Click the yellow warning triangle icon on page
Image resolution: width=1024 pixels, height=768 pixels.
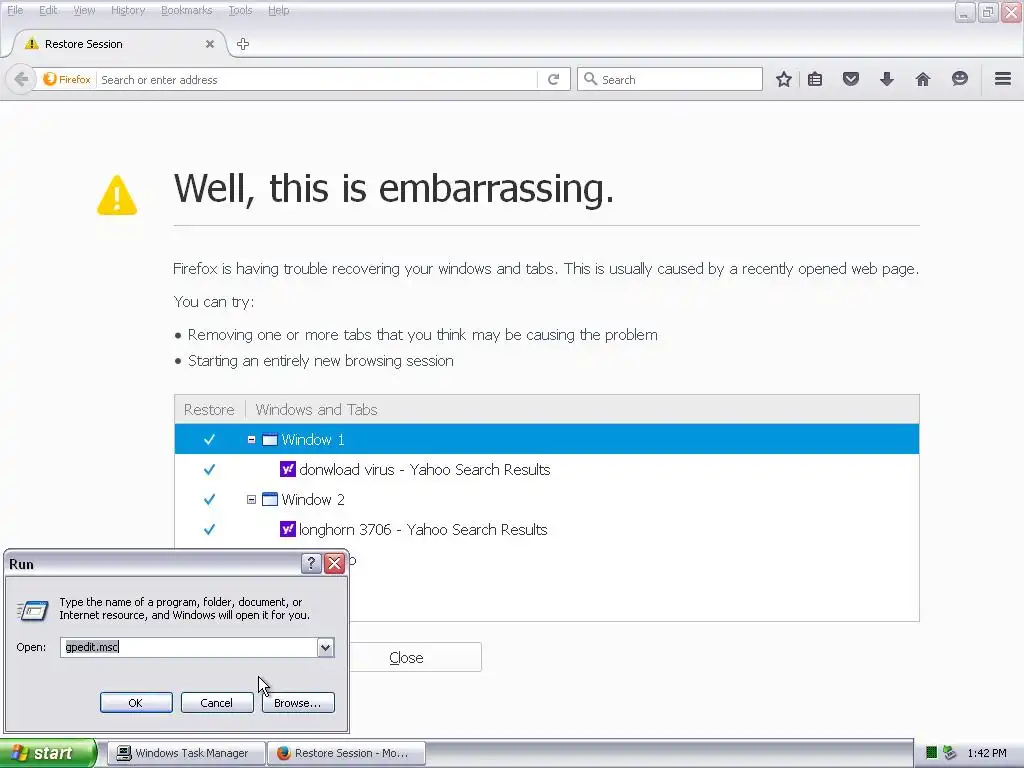click(117, 195)
